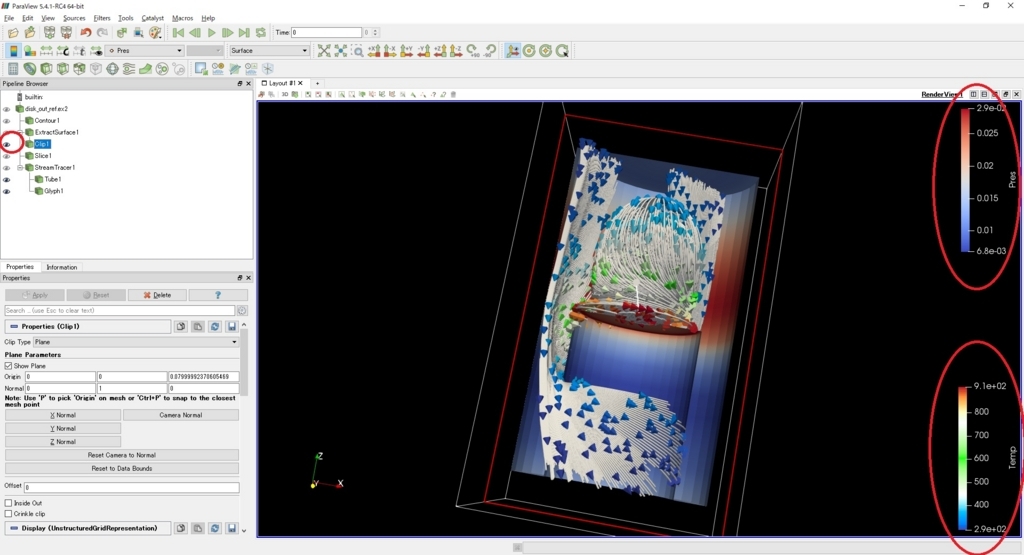Click the Z Normal button
Viewport: 1024px width, 555px height.
pyautogui.click(x=63, y=442)
